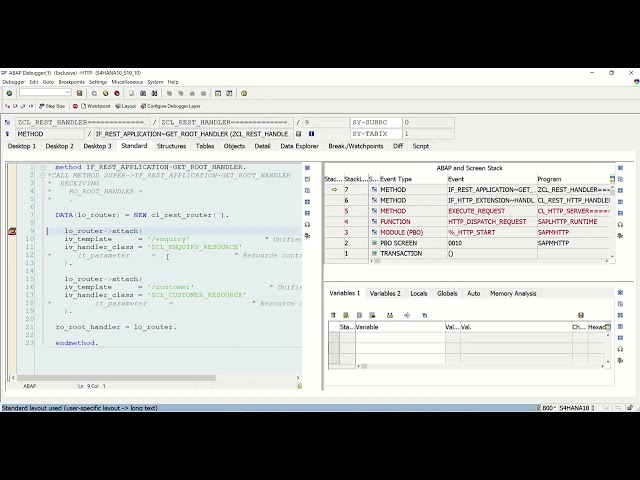This screenshot has height=480, width=640.
Task: Open the Goto menu
Action: (x=48, y=82)
